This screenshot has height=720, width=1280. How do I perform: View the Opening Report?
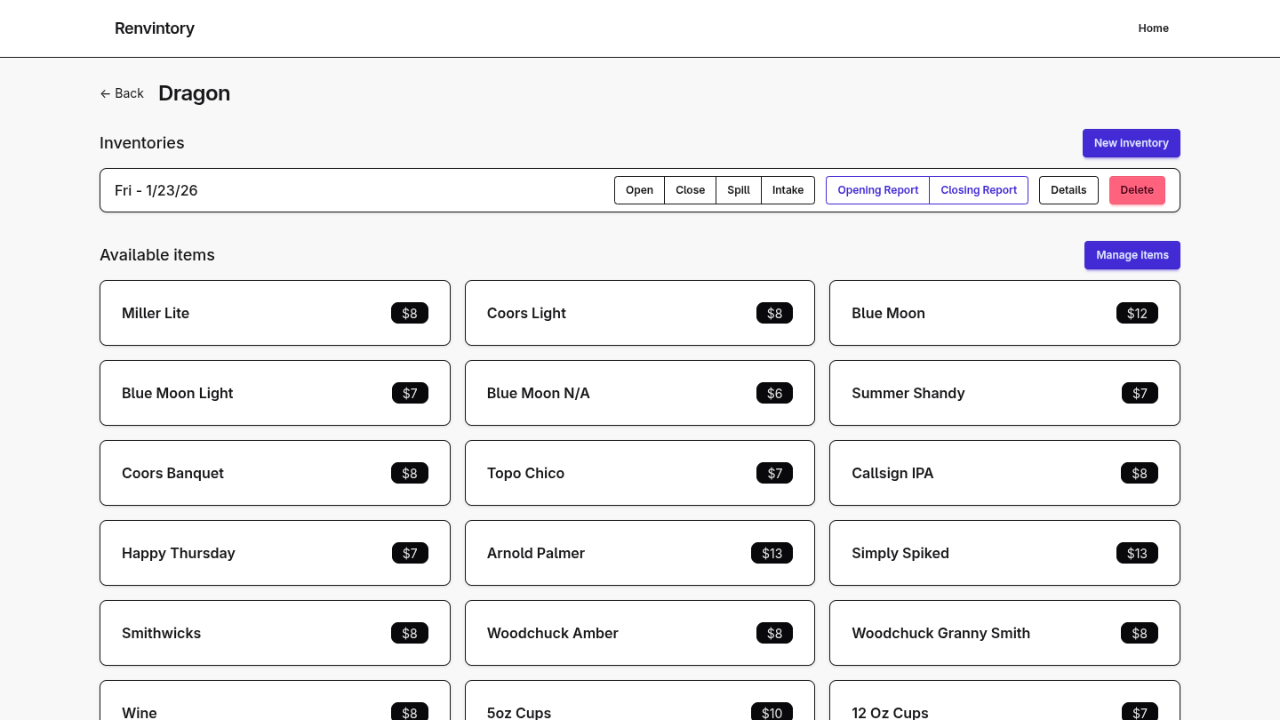coord(878,190)
